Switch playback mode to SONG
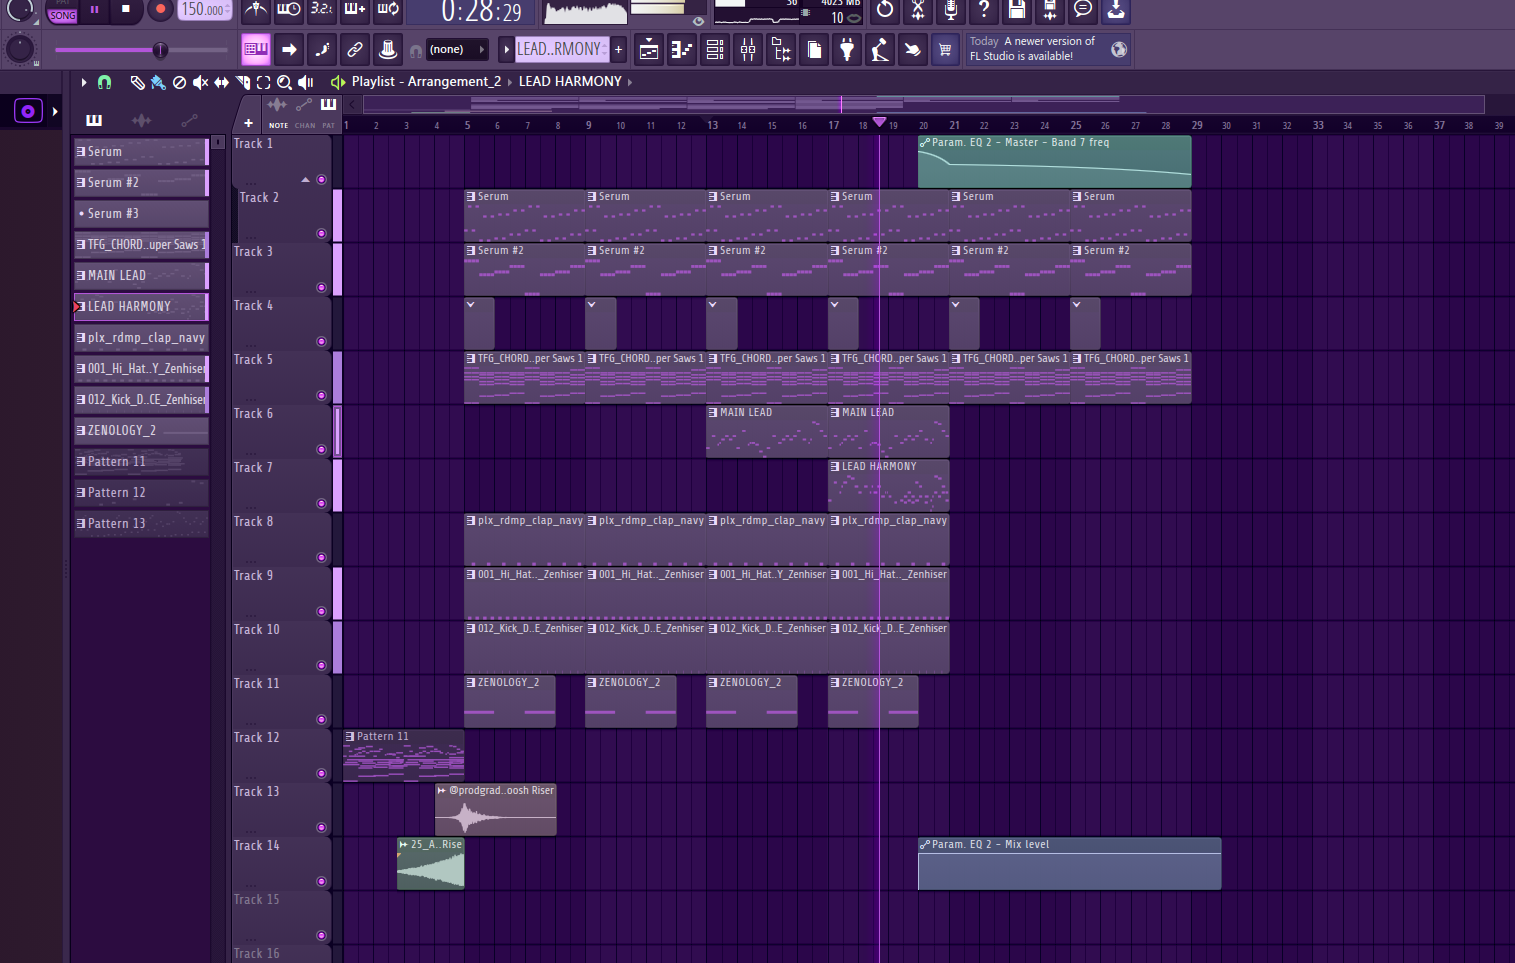Image resolution: width=1515 pixels, height=963 pixels. [x=62, y=15]
